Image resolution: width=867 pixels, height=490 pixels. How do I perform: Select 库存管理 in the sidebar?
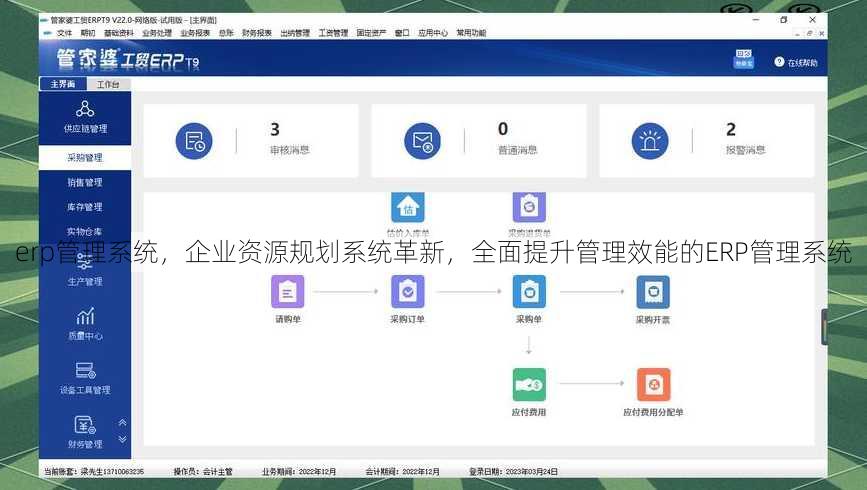(x=85, y=207)
